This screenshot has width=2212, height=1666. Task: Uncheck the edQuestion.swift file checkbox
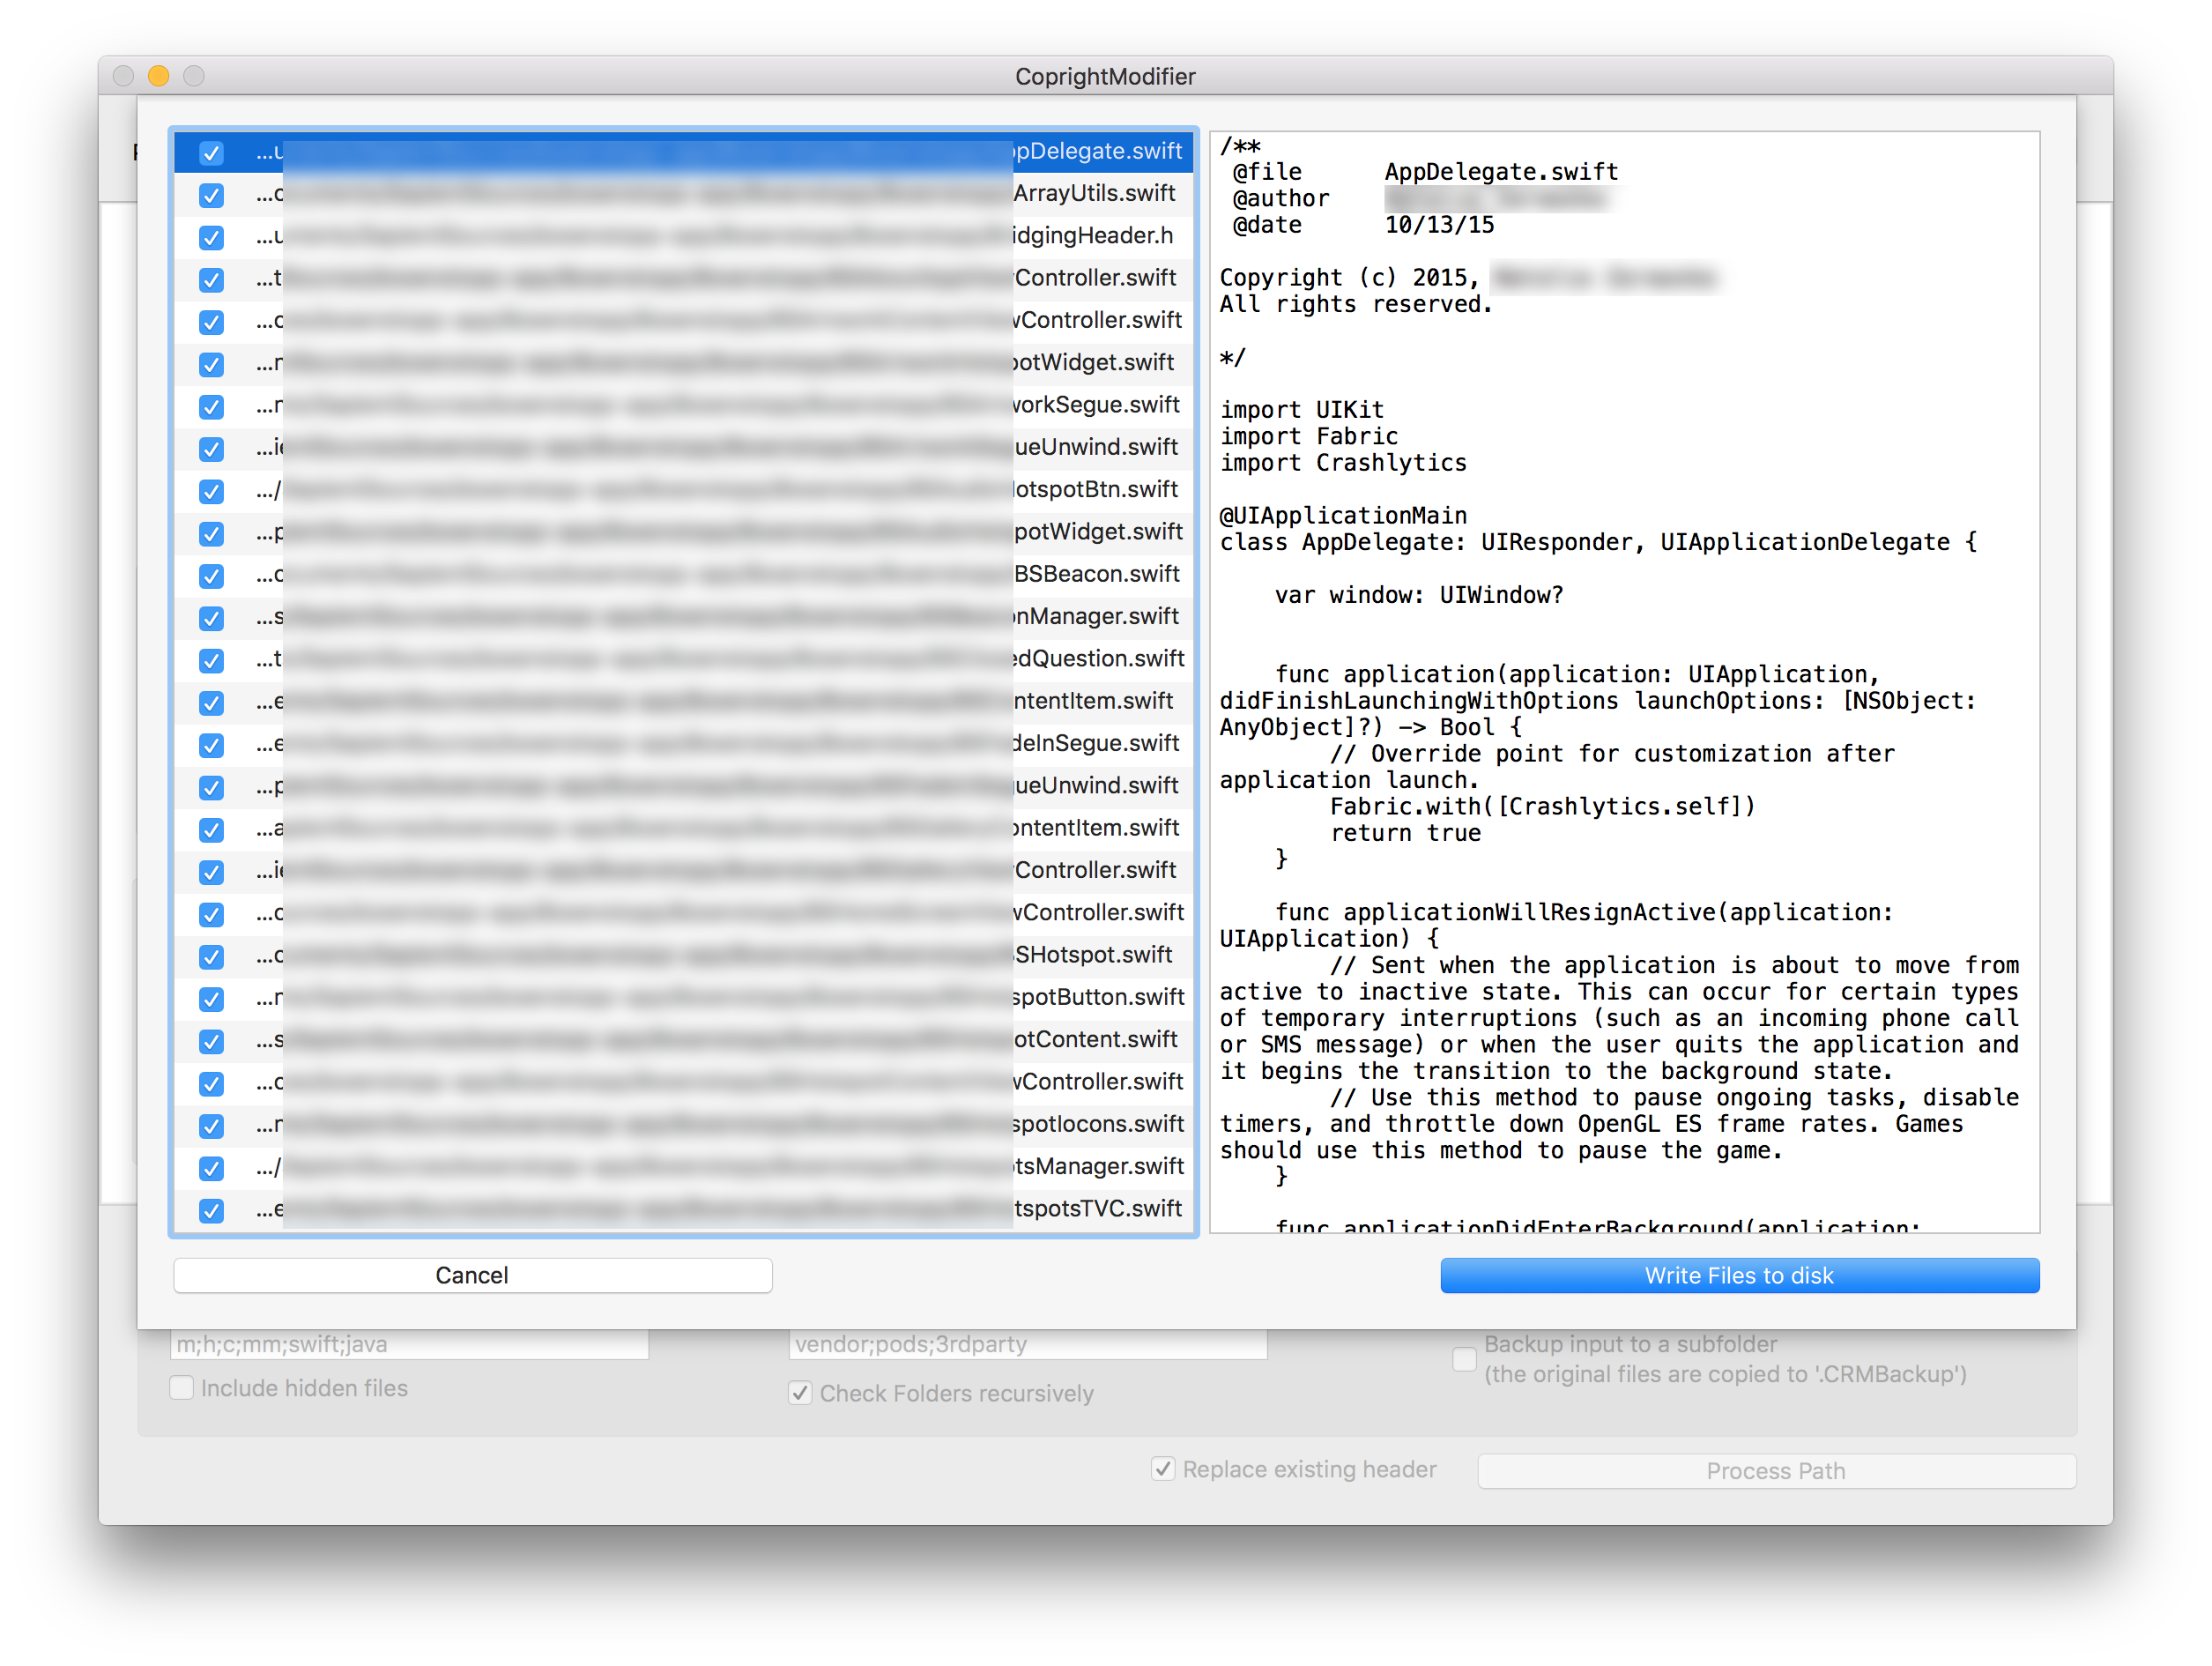[x=211, y=660]
